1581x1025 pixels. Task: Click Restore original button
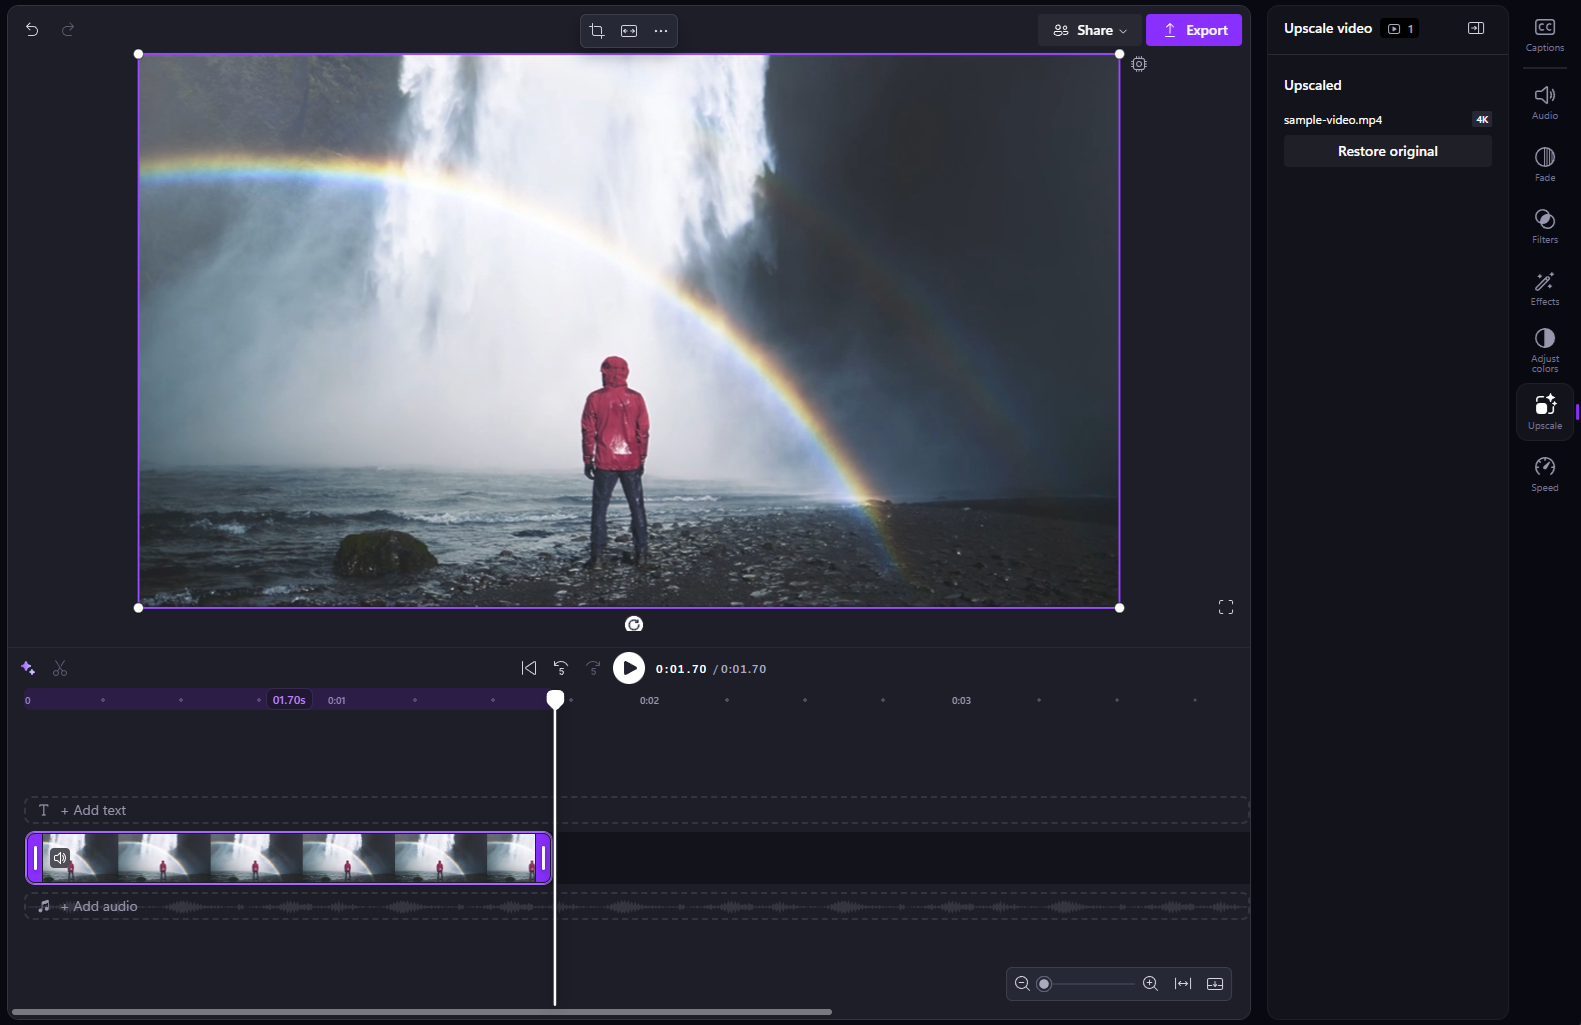[x=1388, y=151]
